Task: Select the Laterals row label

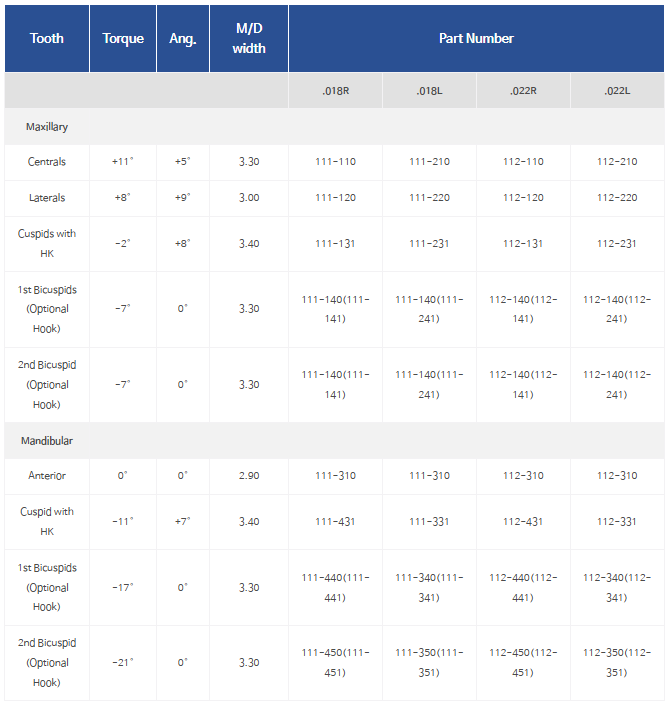Action: [x=47, y=198]
